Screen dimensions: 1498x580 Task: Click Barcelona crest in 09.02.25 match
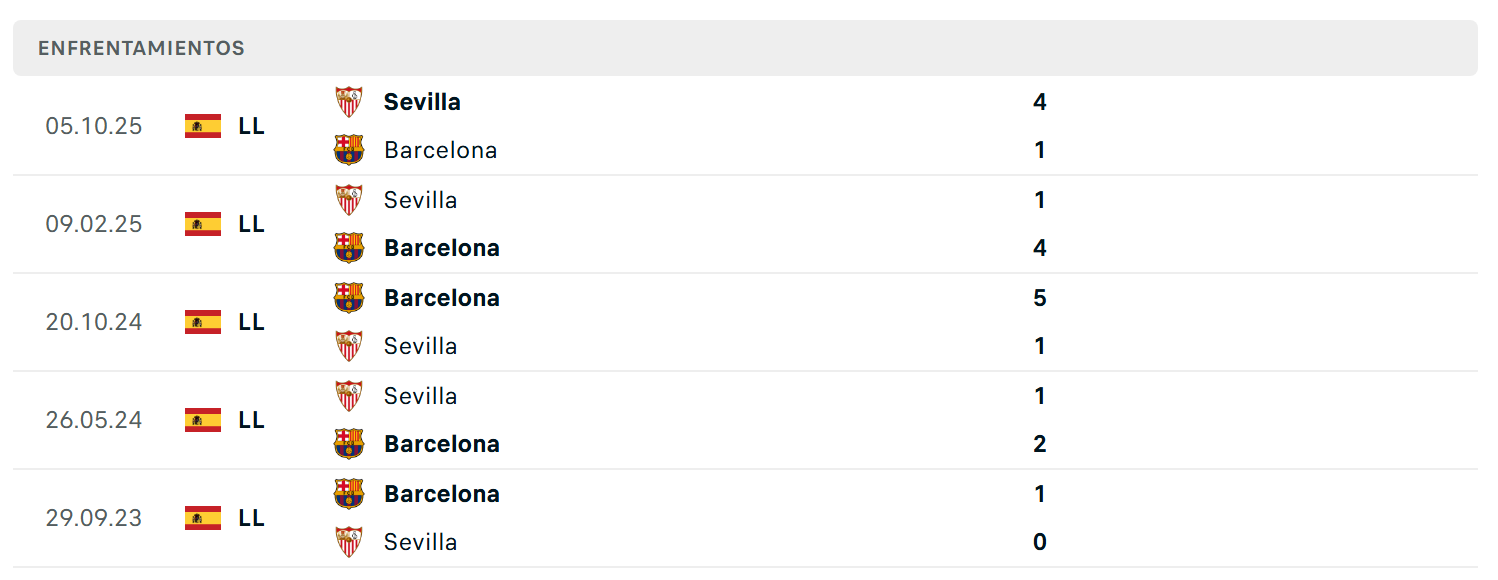pos(348,248)
